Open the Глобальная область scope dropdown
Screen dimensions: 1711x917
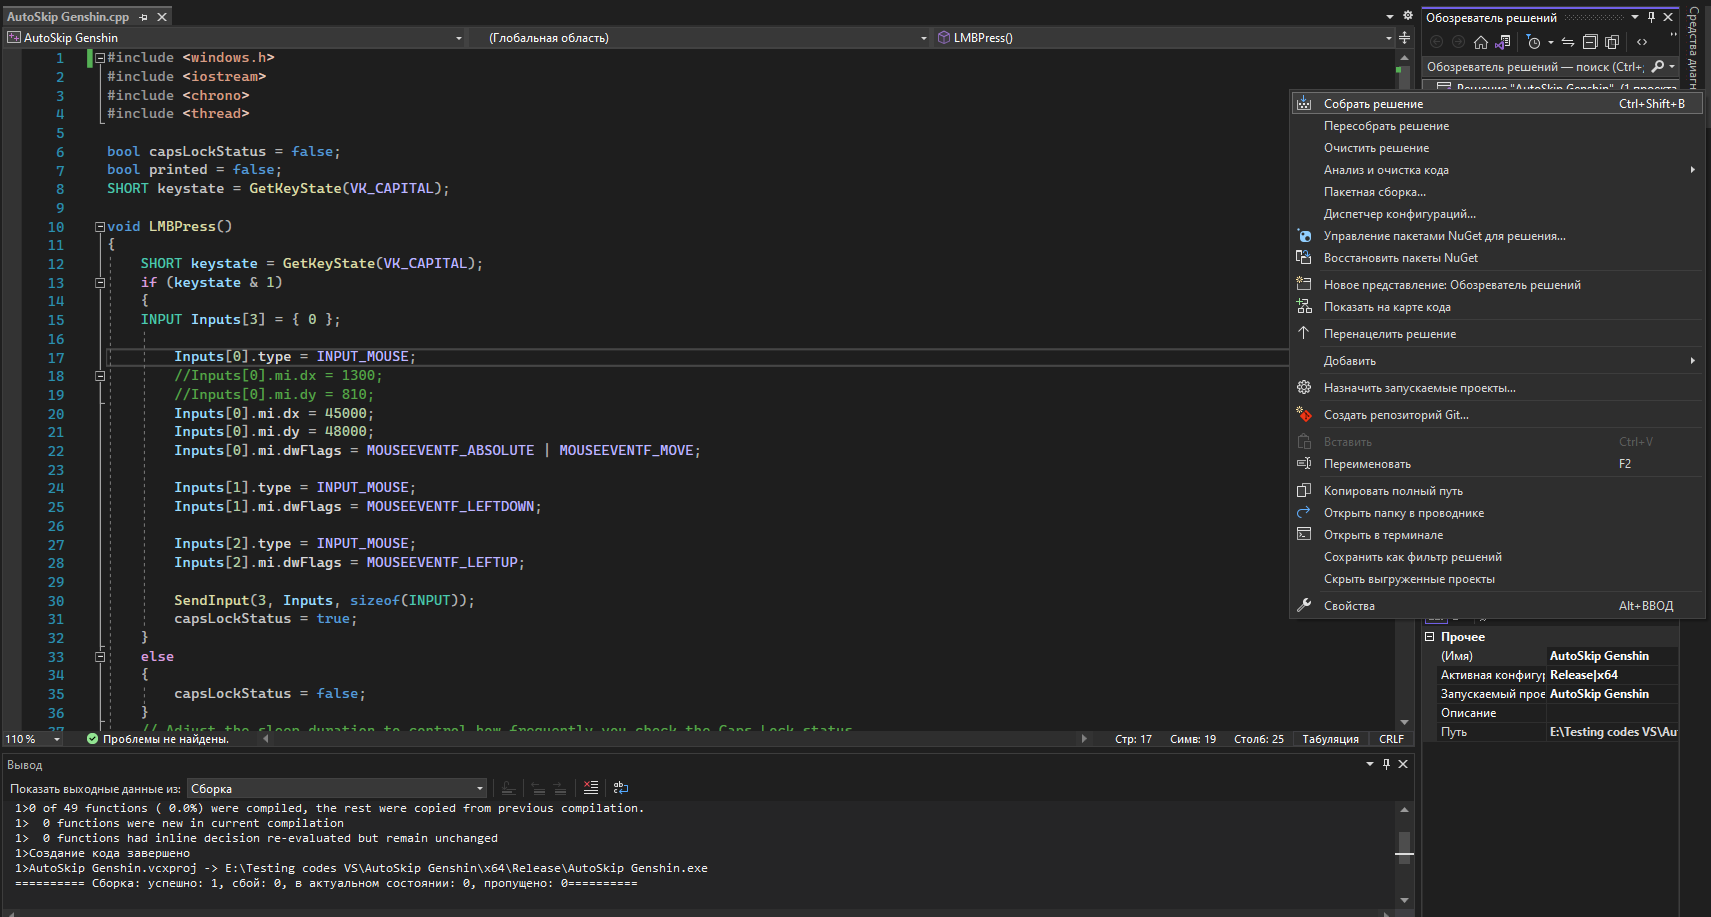tap(924, 38)
